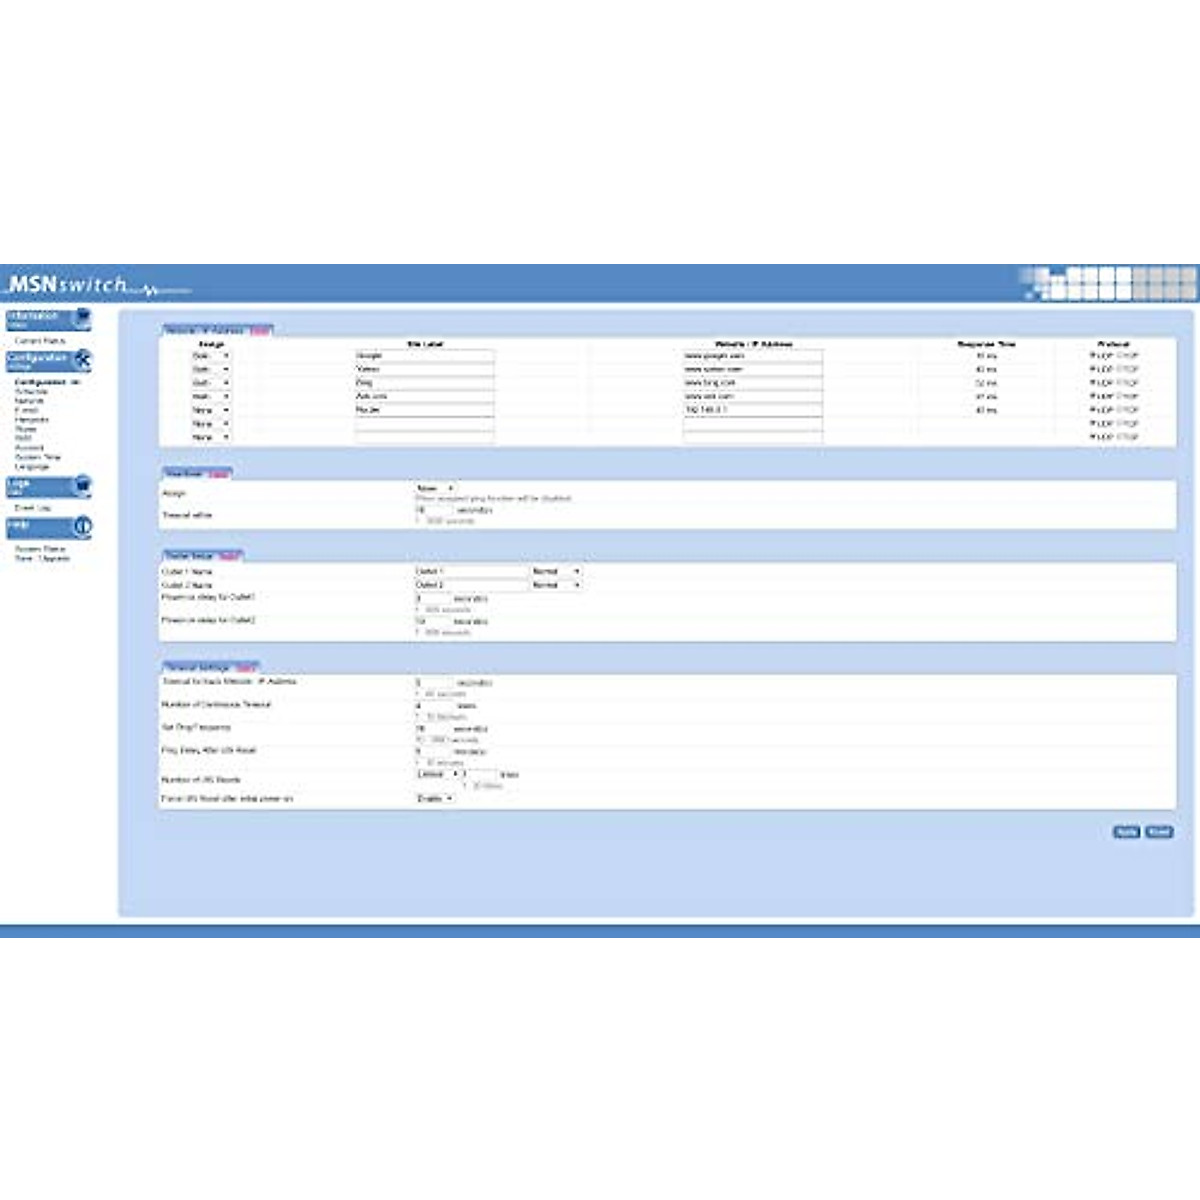
Task: Open Force UIS Reset Enable dropdown
Action: coord(435,799)
